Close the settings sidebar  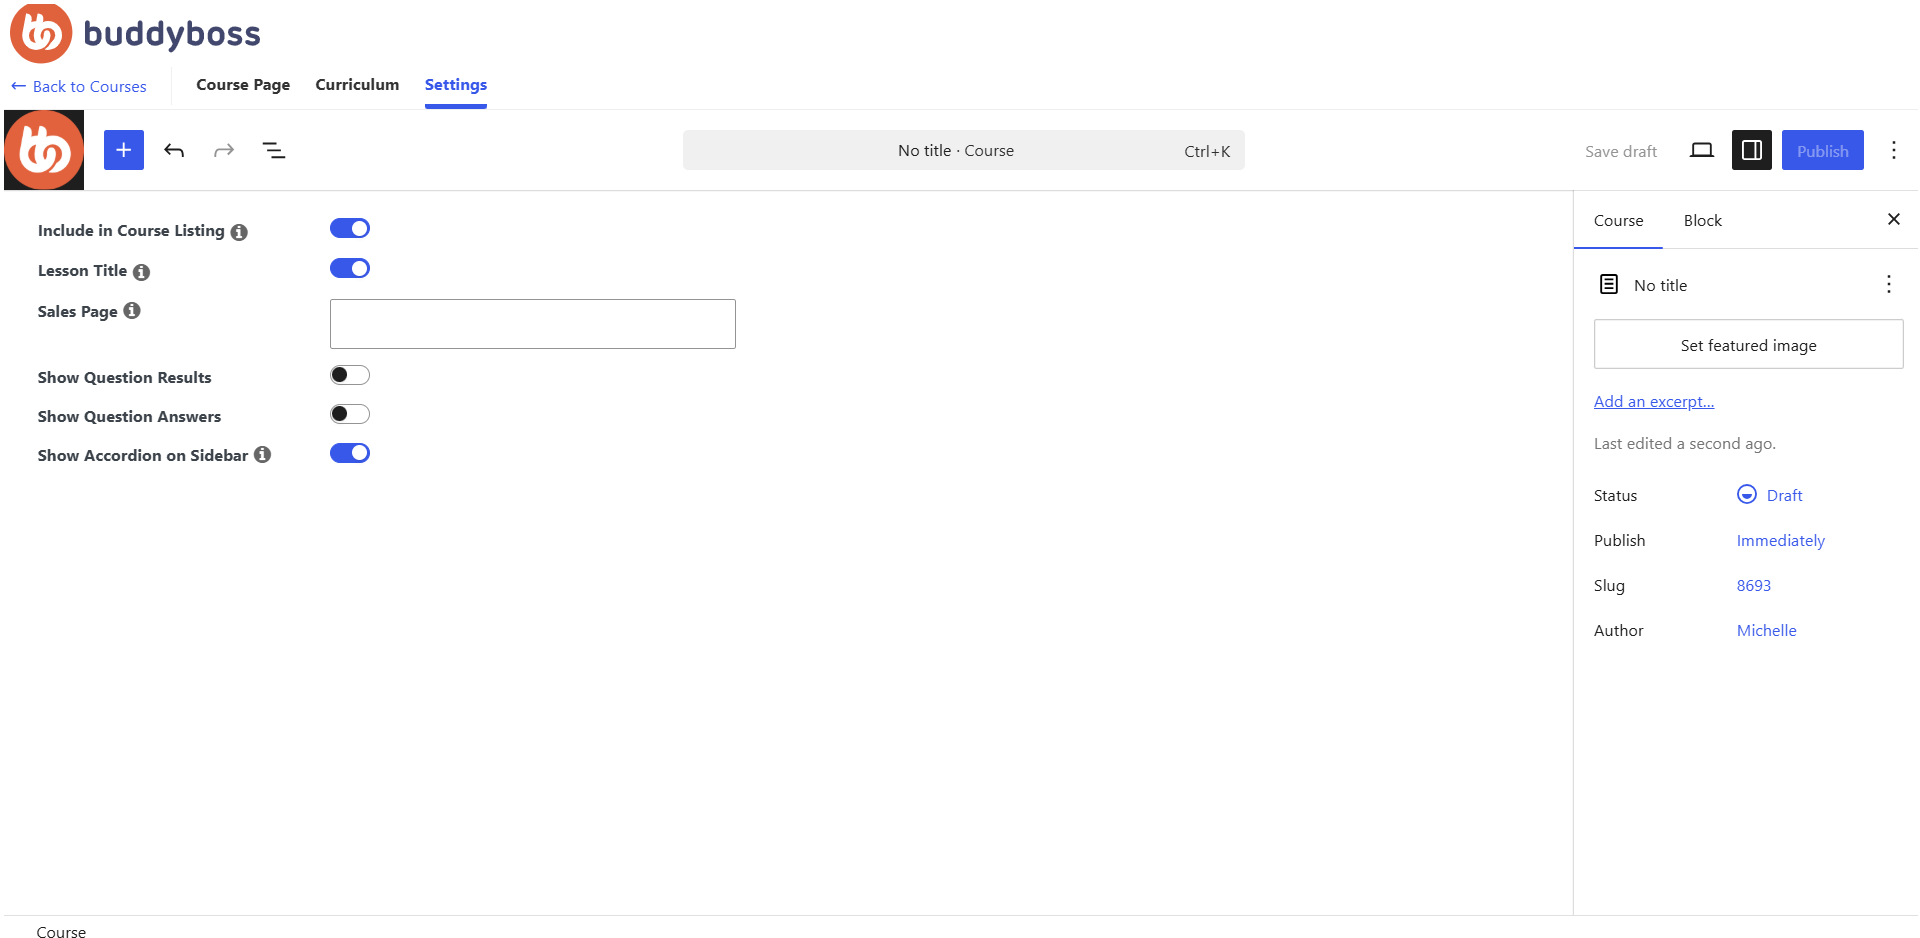[x=1894, y=219]
